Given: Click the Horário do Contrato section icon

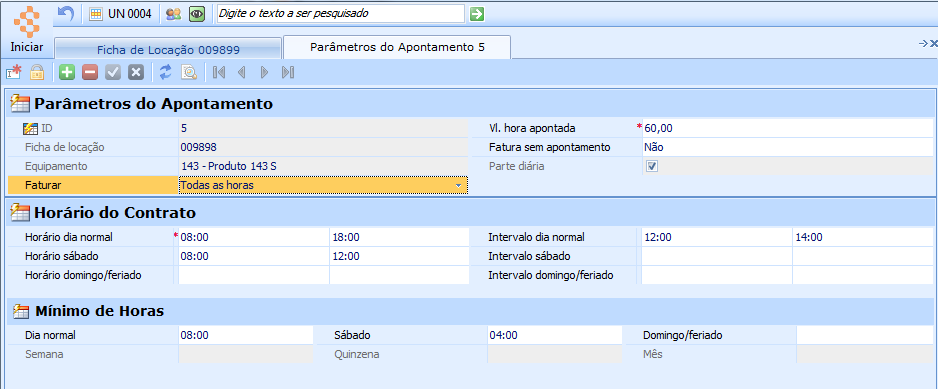Looking at the screenshot, I should coord(20,212).
